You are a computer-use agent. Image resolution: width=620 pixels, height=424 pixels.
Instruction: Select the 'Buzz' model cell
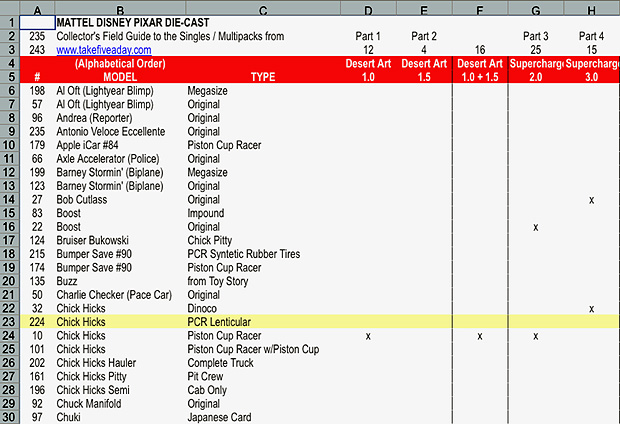click(67, 281)
